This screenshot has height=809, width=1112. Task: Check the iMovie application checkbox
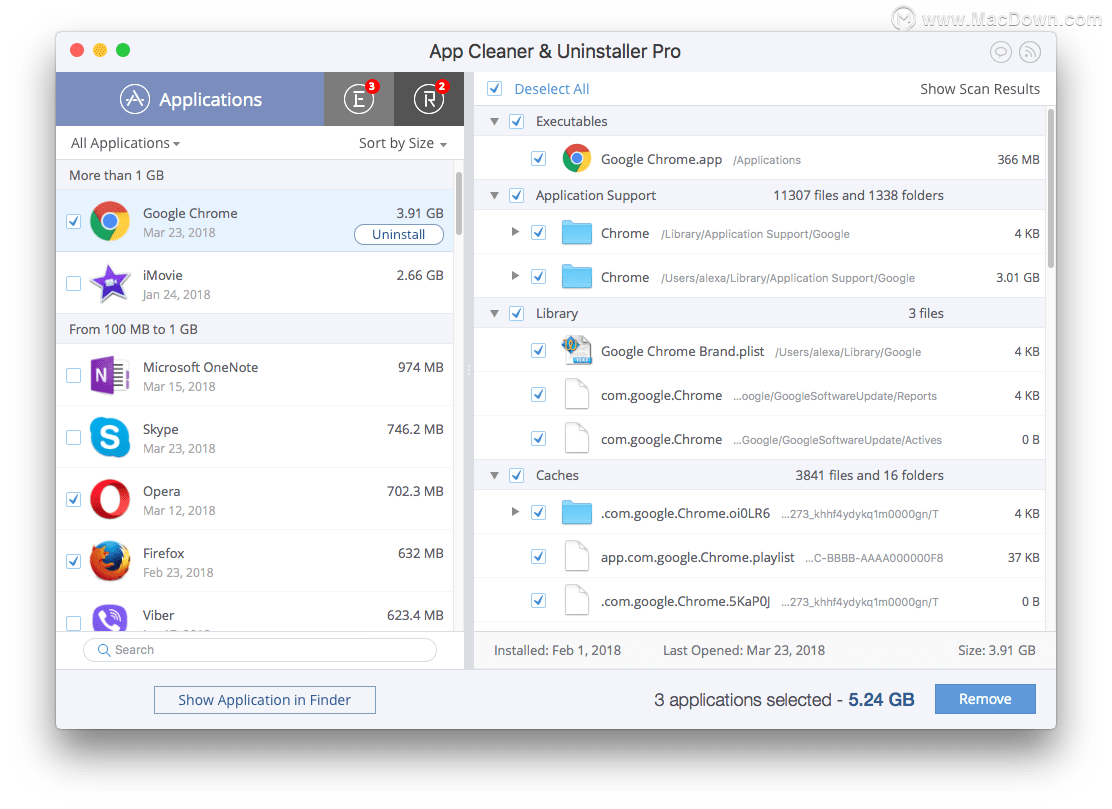(x=74, y=284)
